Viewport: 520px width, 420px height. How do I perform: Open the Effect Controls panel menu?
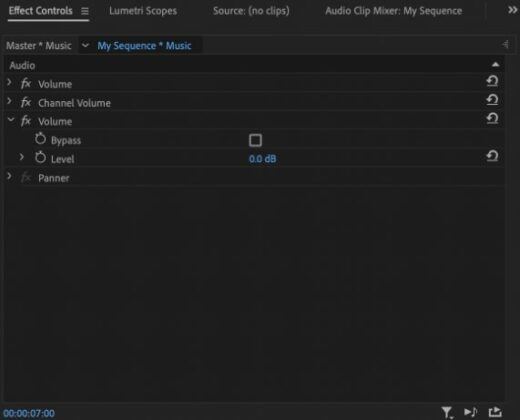[85, 11]
